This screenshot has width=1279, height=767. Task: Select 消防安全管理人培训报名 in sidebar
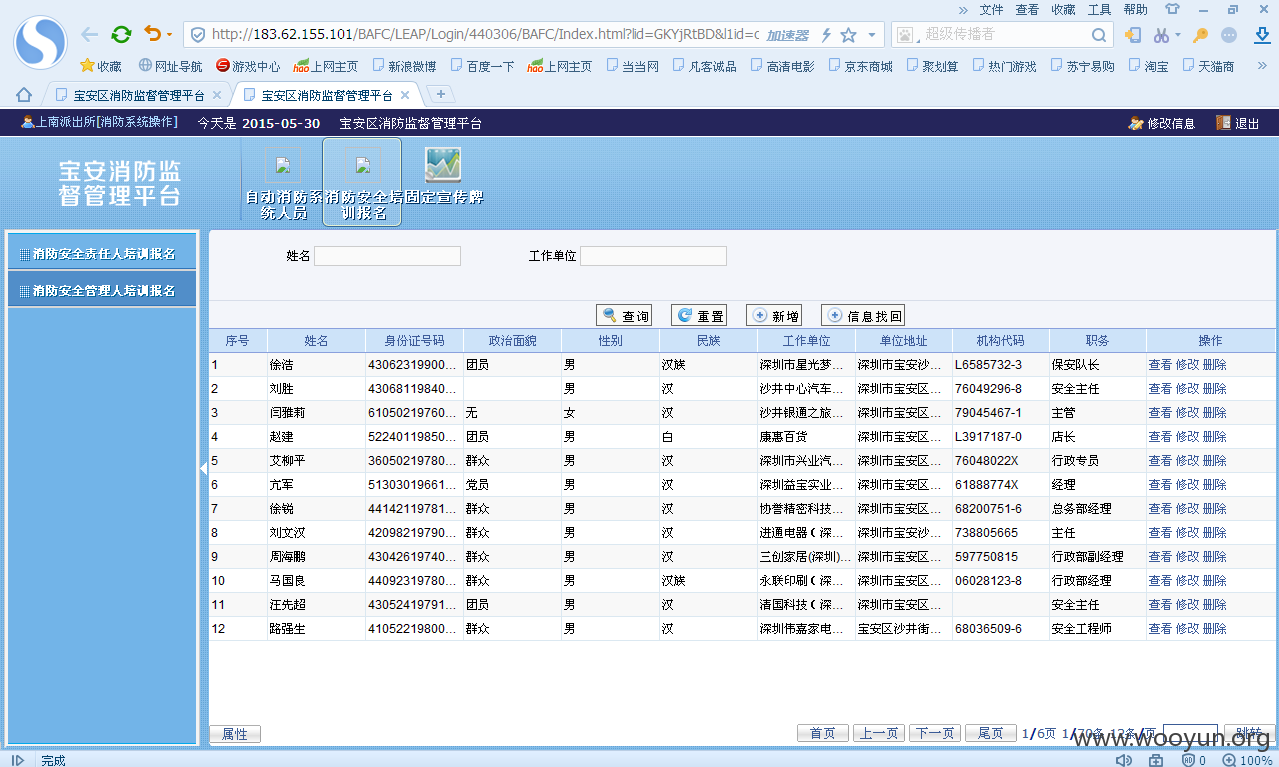tap(102, 290)
